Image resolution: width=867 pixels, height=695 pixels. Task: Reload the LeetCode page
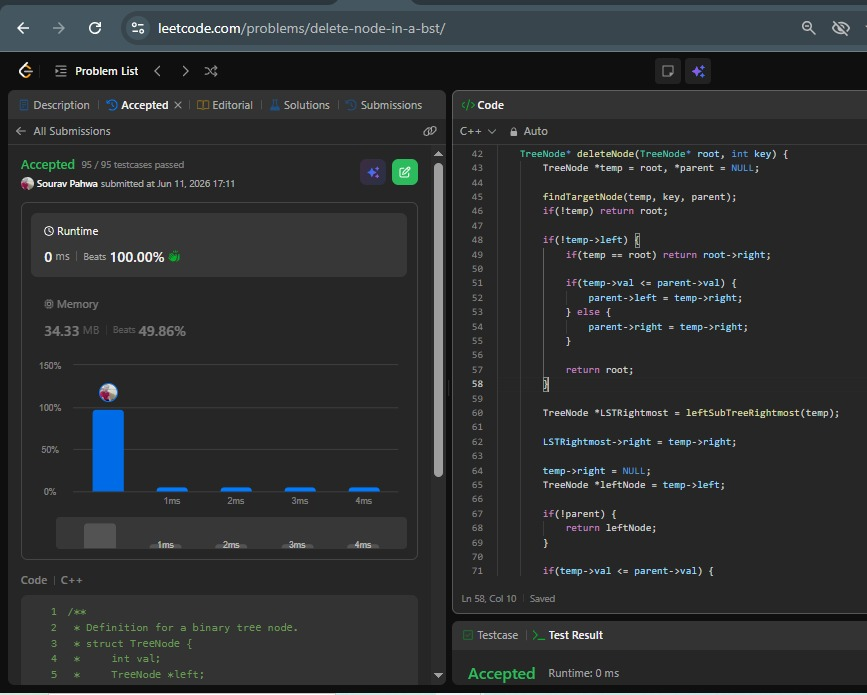pos(95,28)
